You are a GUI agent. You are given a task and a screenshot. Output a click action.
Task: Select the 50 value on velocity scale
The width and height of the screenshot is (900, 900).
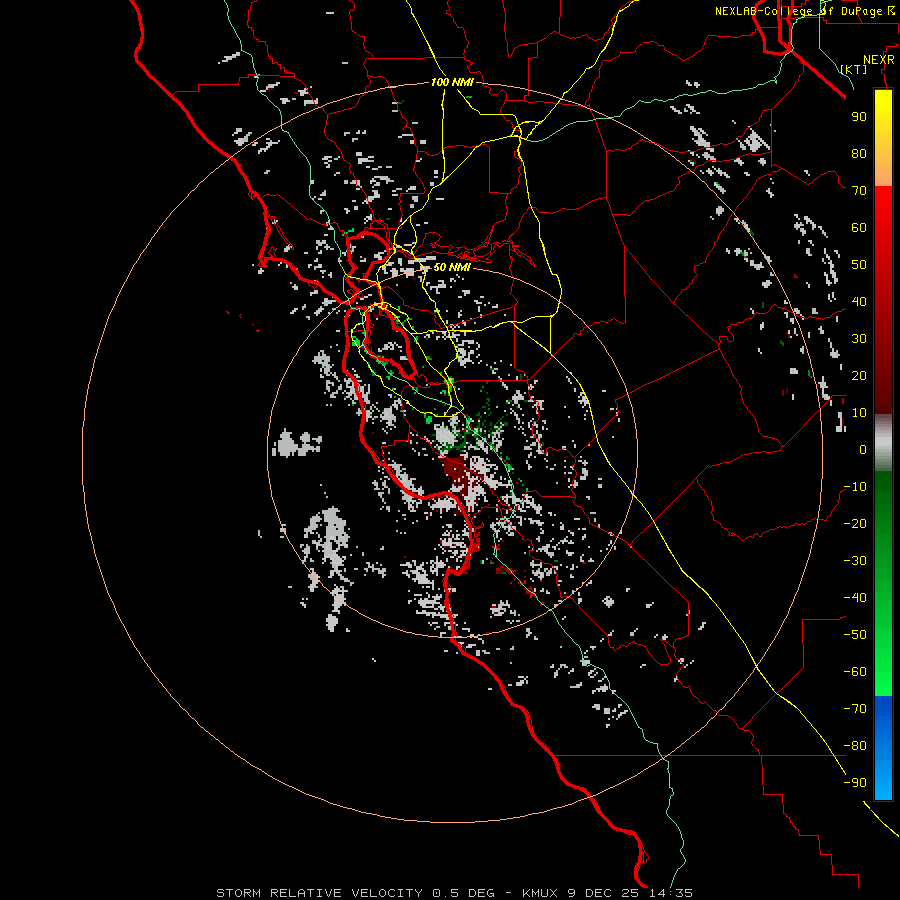(859, 265)
